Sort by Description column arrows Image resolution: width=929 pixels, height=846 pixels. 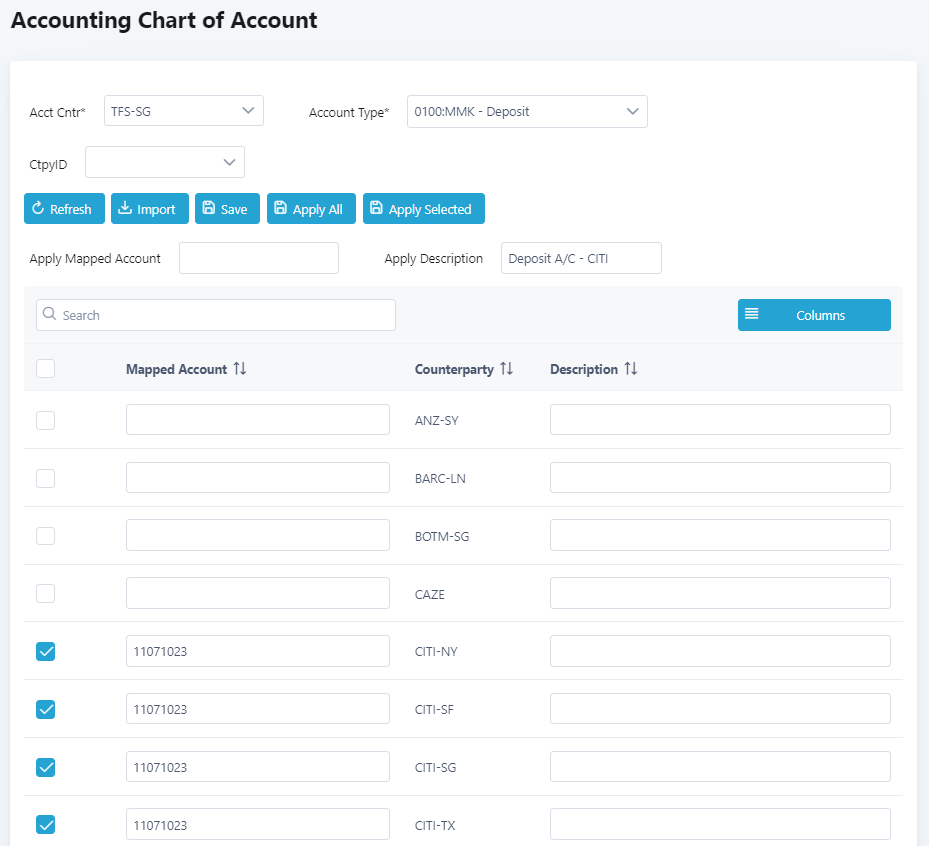pyautogui.click(x=631, y=368)
